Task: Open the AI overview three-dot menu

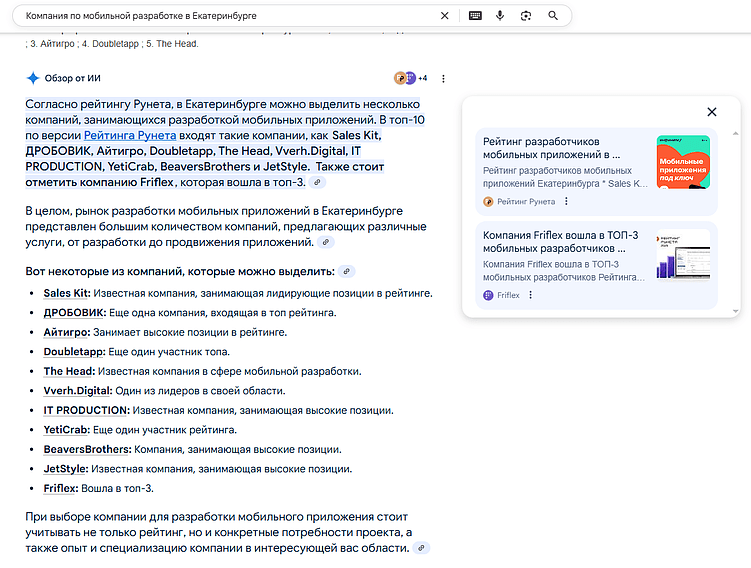Action: 443,79
